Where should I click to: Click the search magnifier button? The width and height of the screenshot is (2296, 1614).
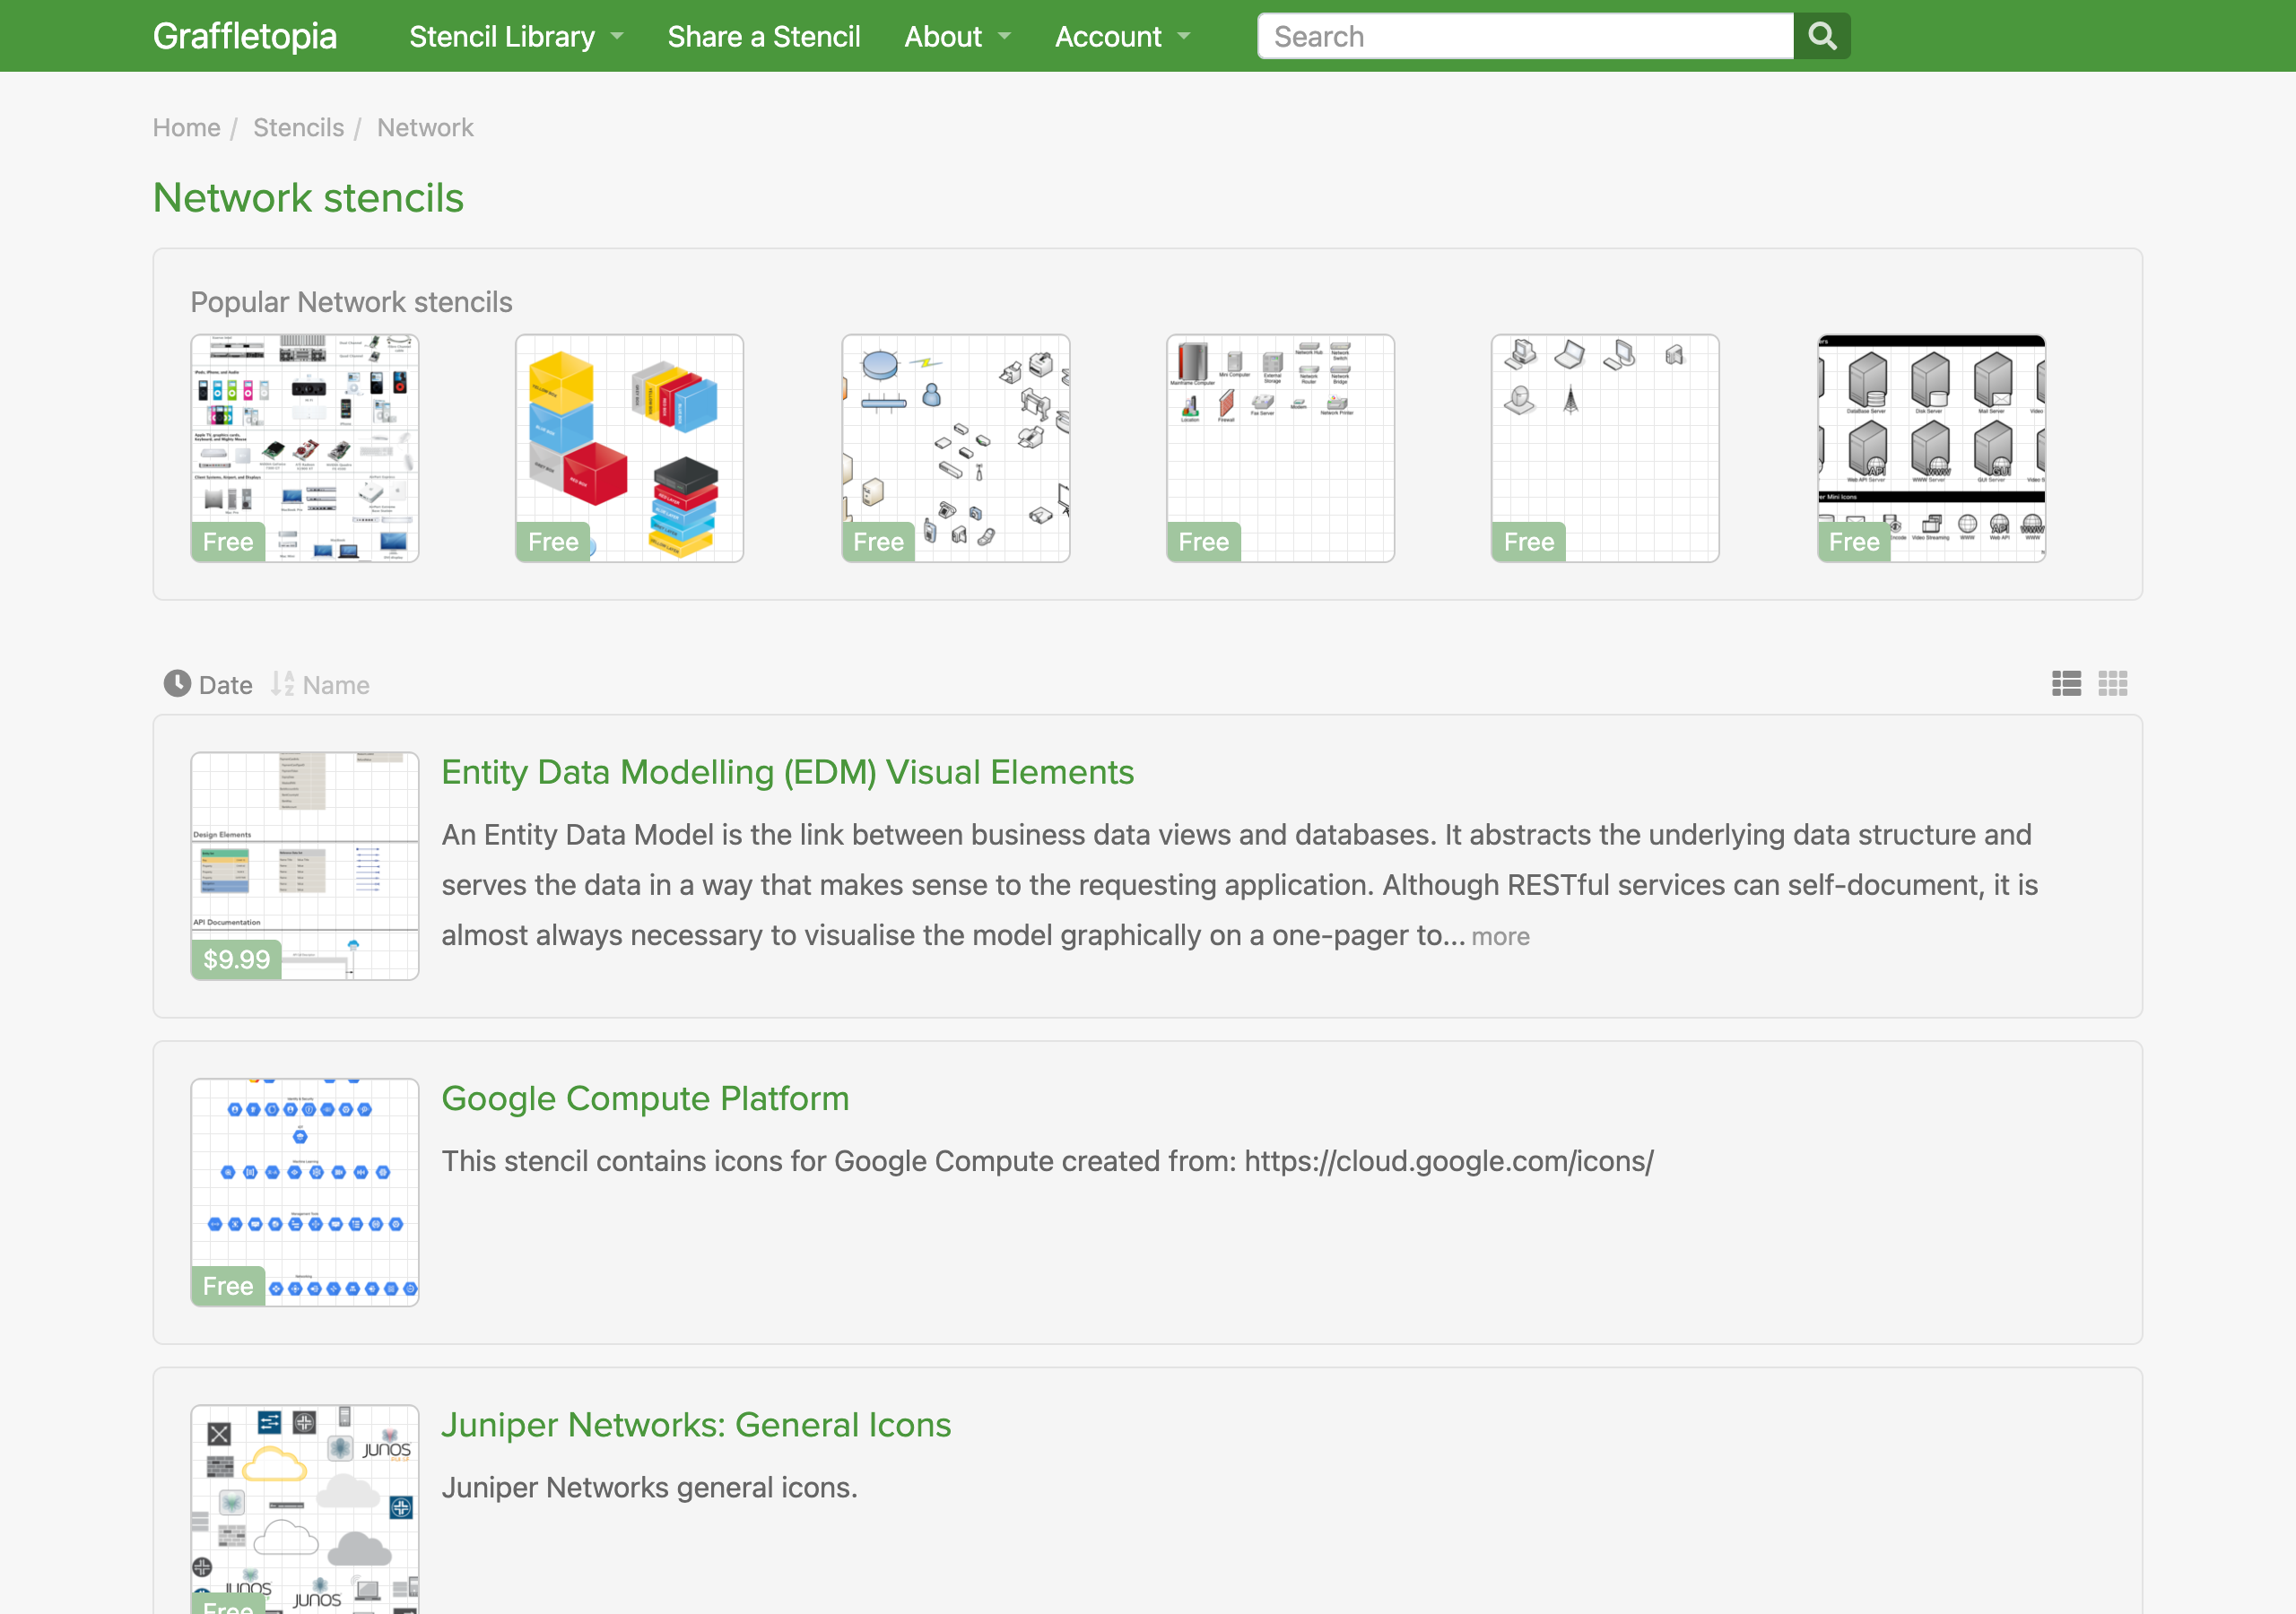coord(1822,37)
